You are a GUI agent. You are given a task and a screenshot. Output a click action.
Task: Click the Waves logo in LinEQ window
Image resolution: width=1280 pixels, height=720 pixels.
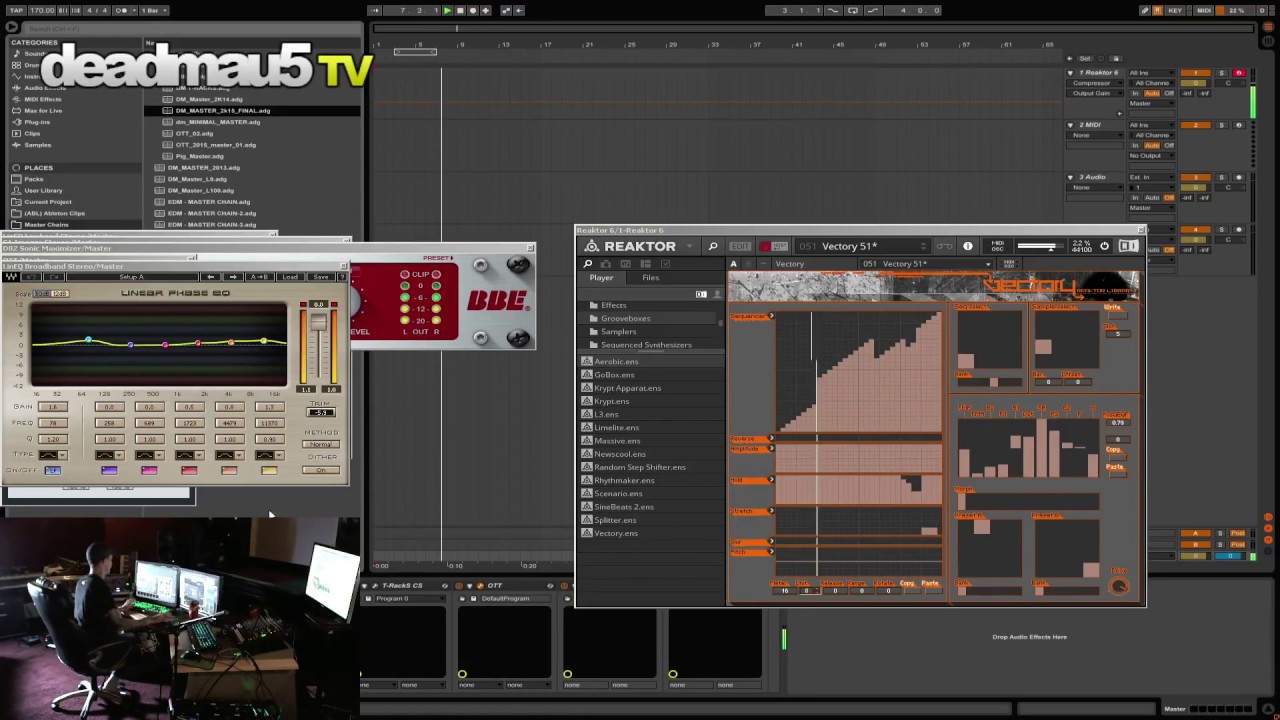pos(11,277)
